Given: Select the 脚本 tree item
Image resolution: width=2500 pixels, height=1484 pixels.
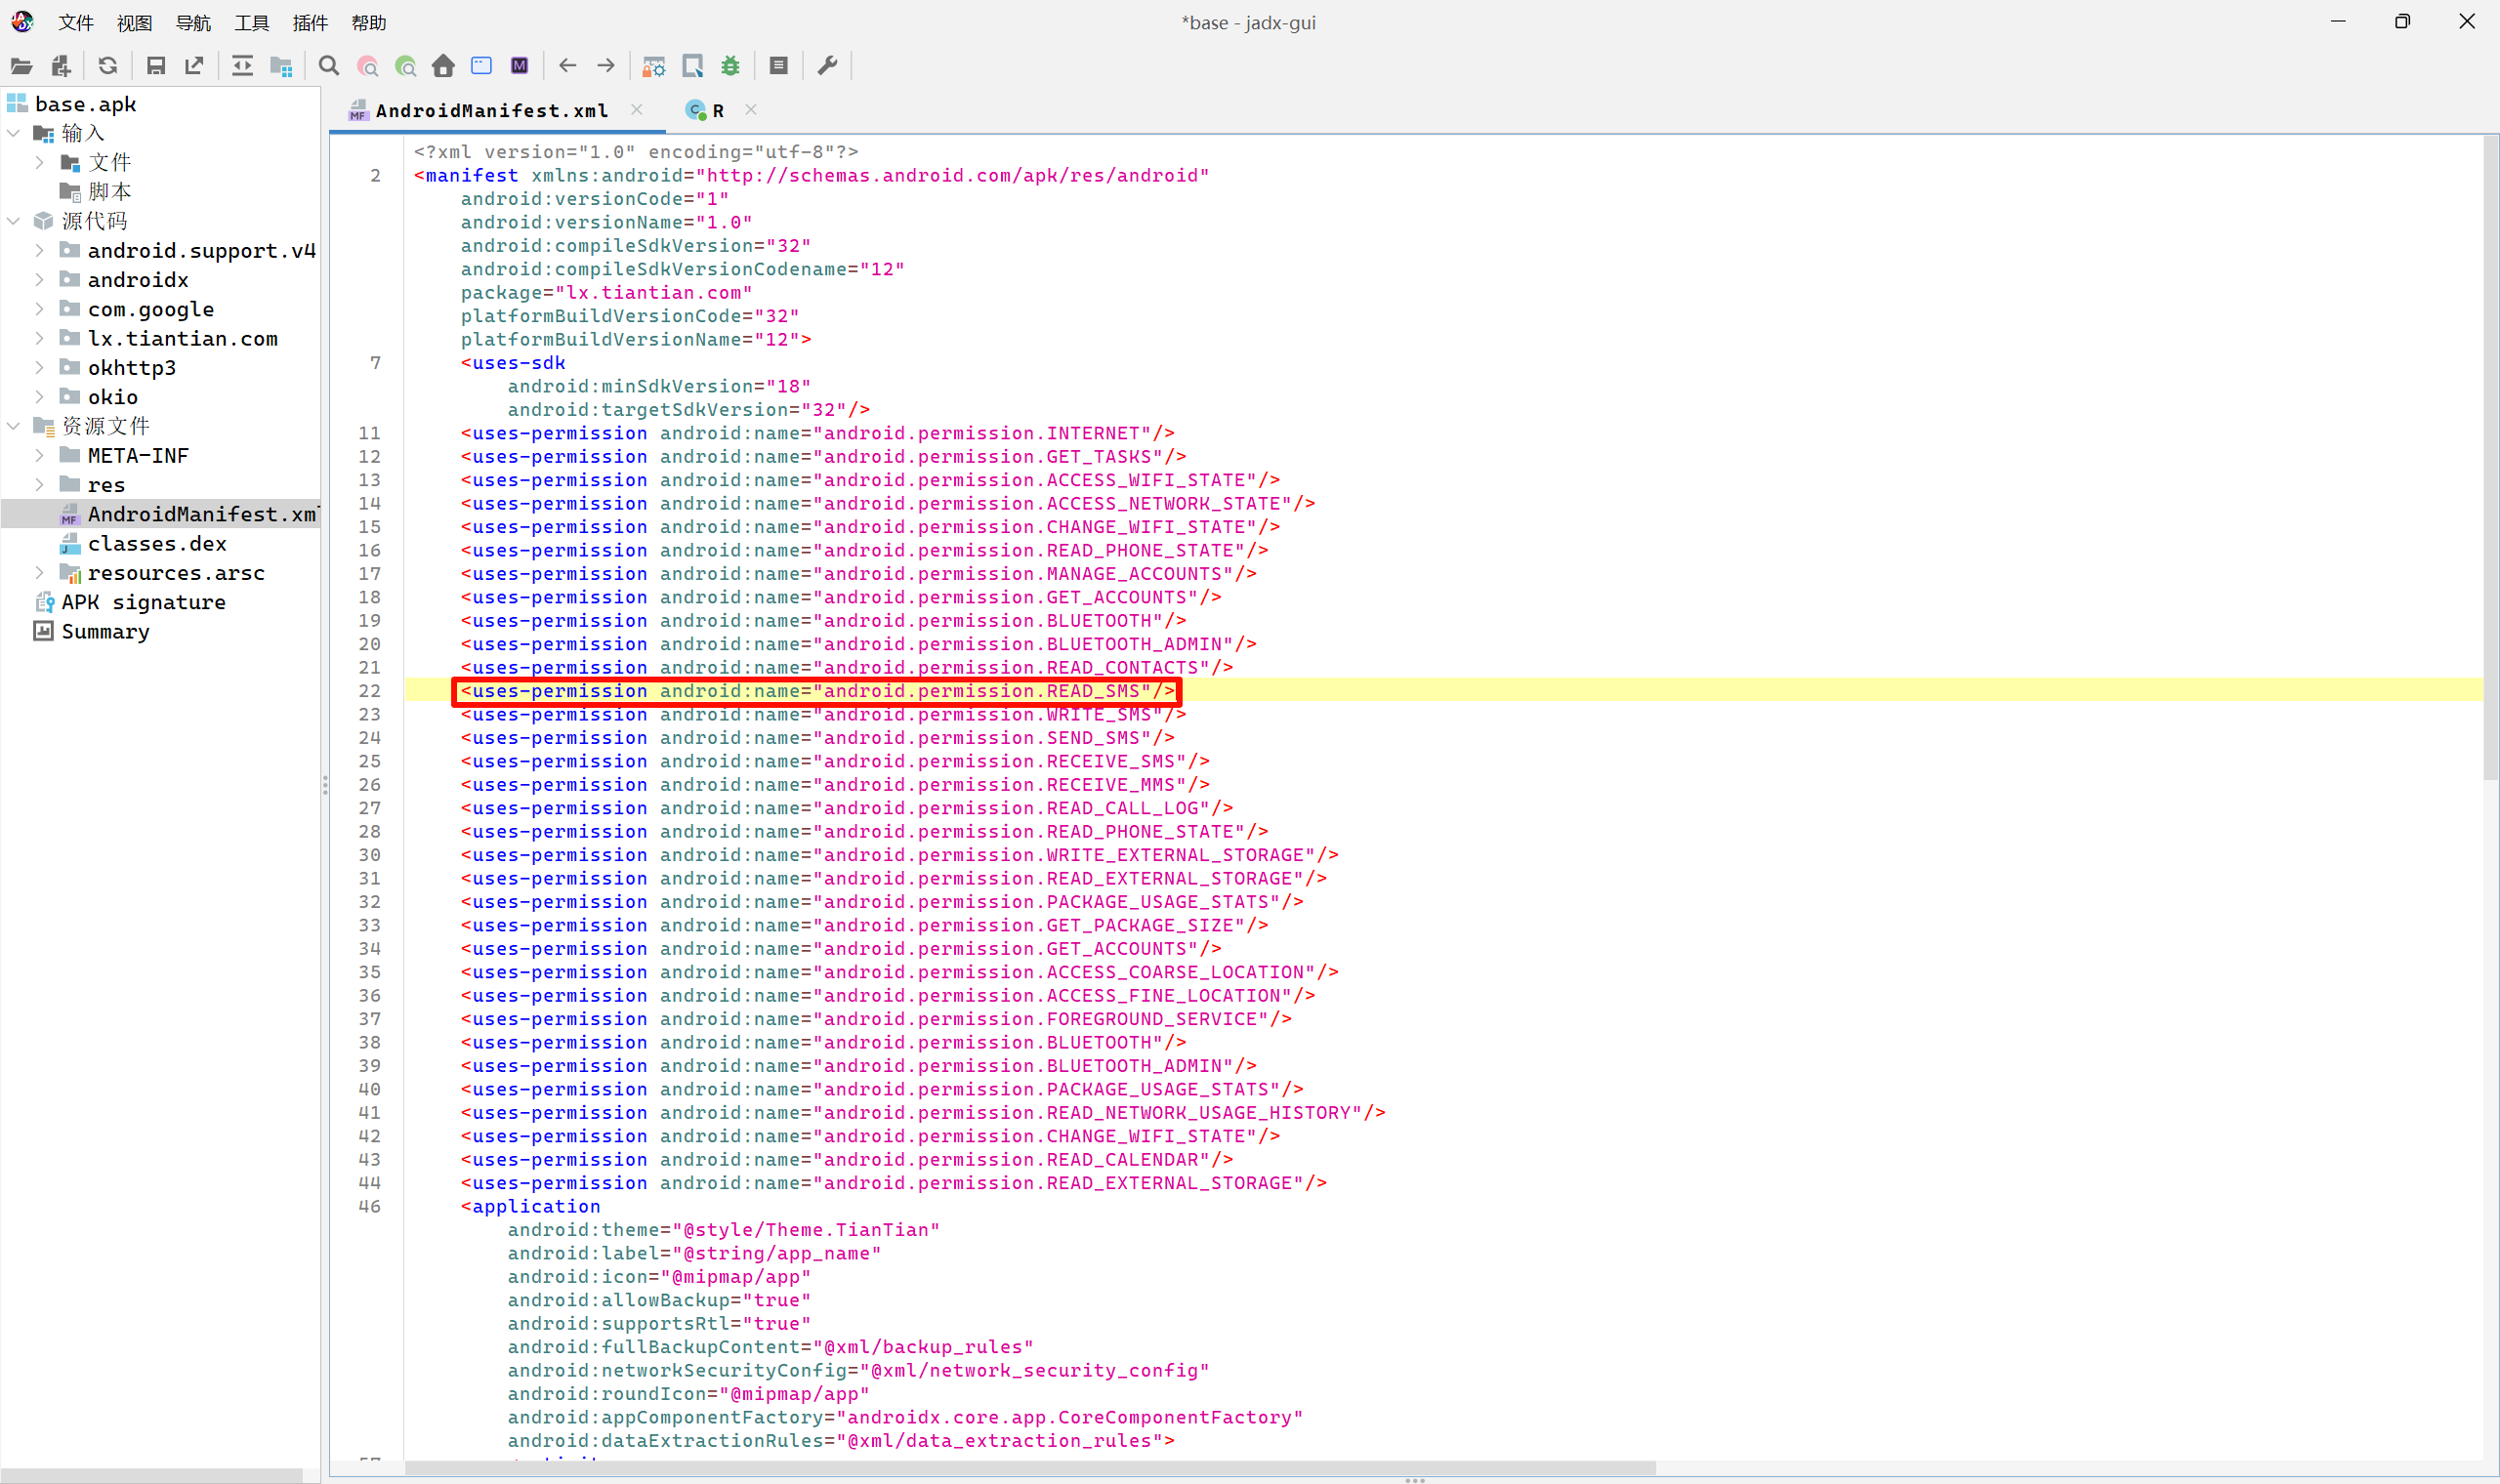Looking at the screenshot, I should point(96,191).
